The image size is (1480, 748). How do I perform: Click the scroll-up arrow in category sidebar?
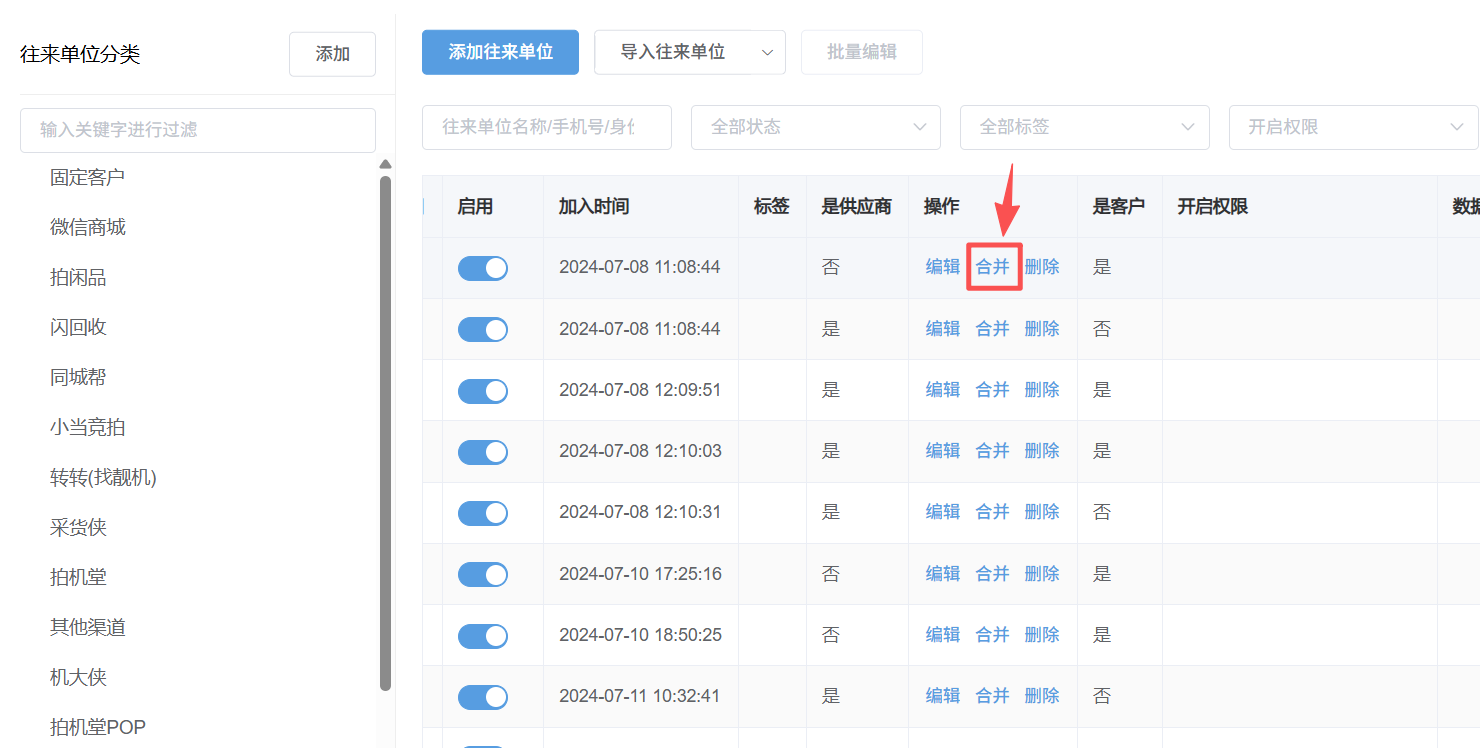coord(385,165)
